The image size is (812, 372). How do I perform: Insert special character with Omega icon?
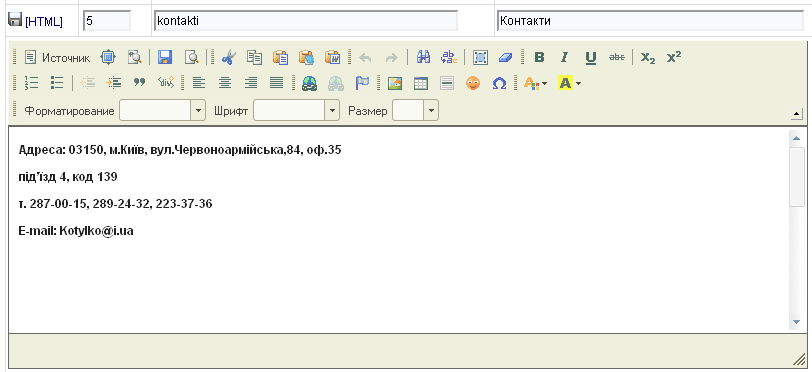[499, 83]
